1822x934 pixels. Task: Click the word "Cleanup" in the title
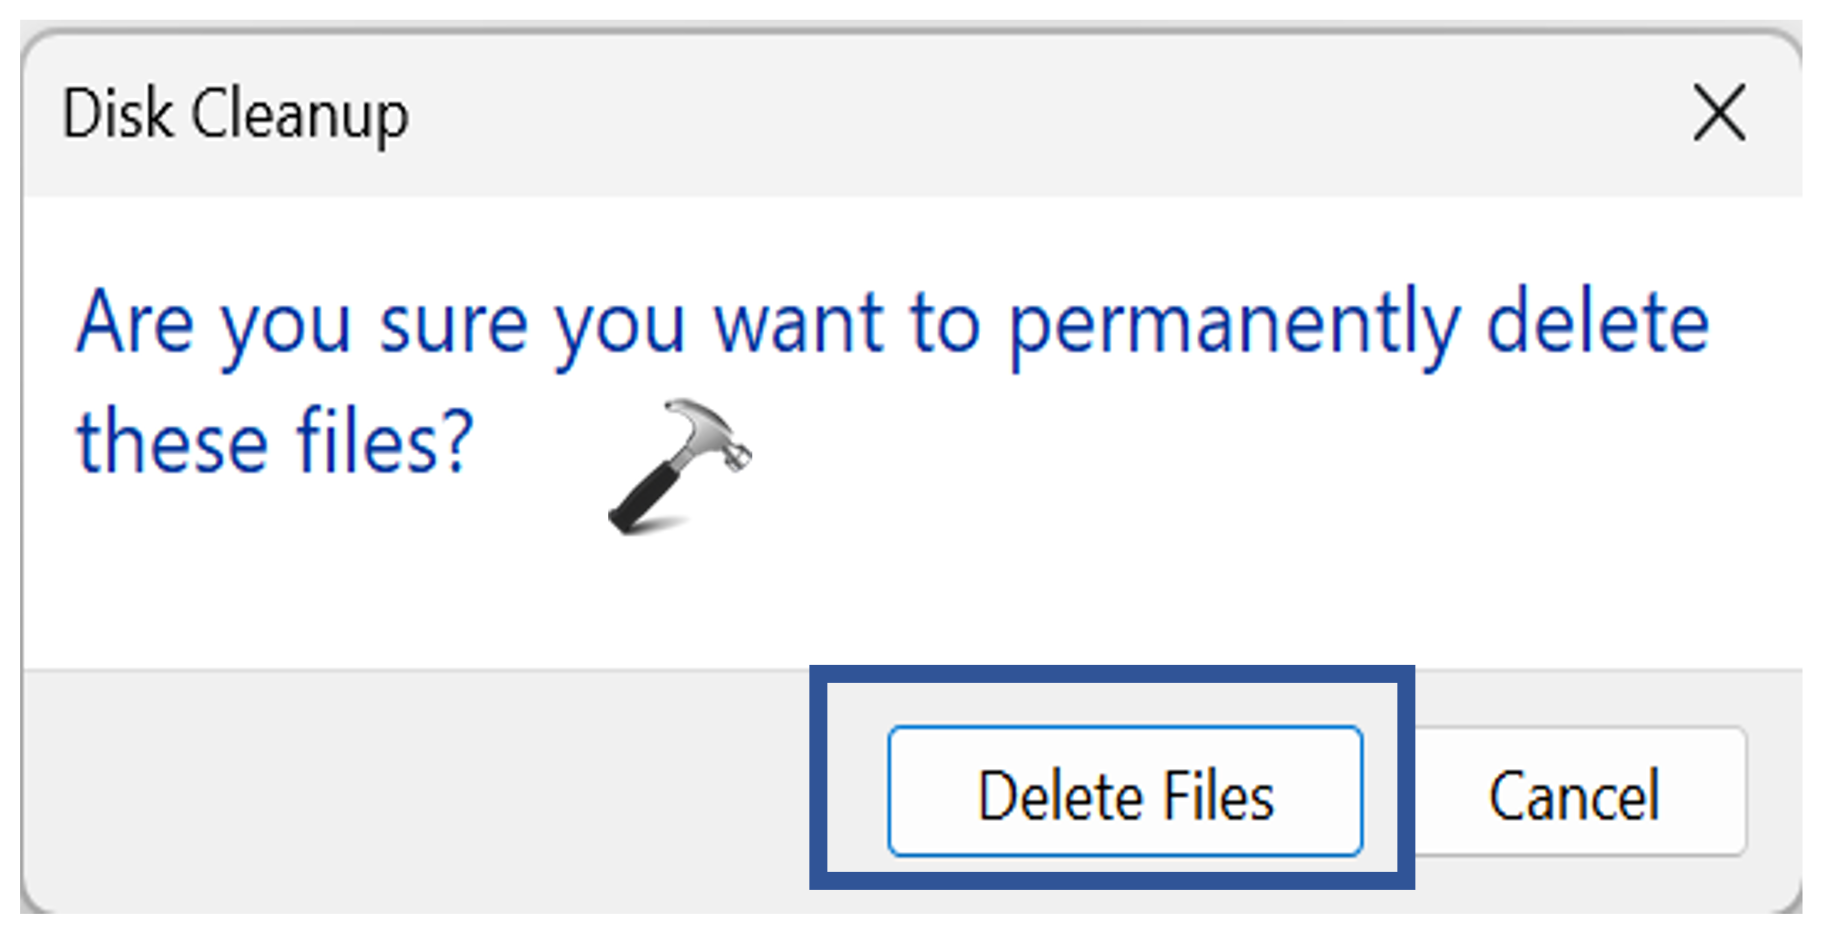click(300, 114)
